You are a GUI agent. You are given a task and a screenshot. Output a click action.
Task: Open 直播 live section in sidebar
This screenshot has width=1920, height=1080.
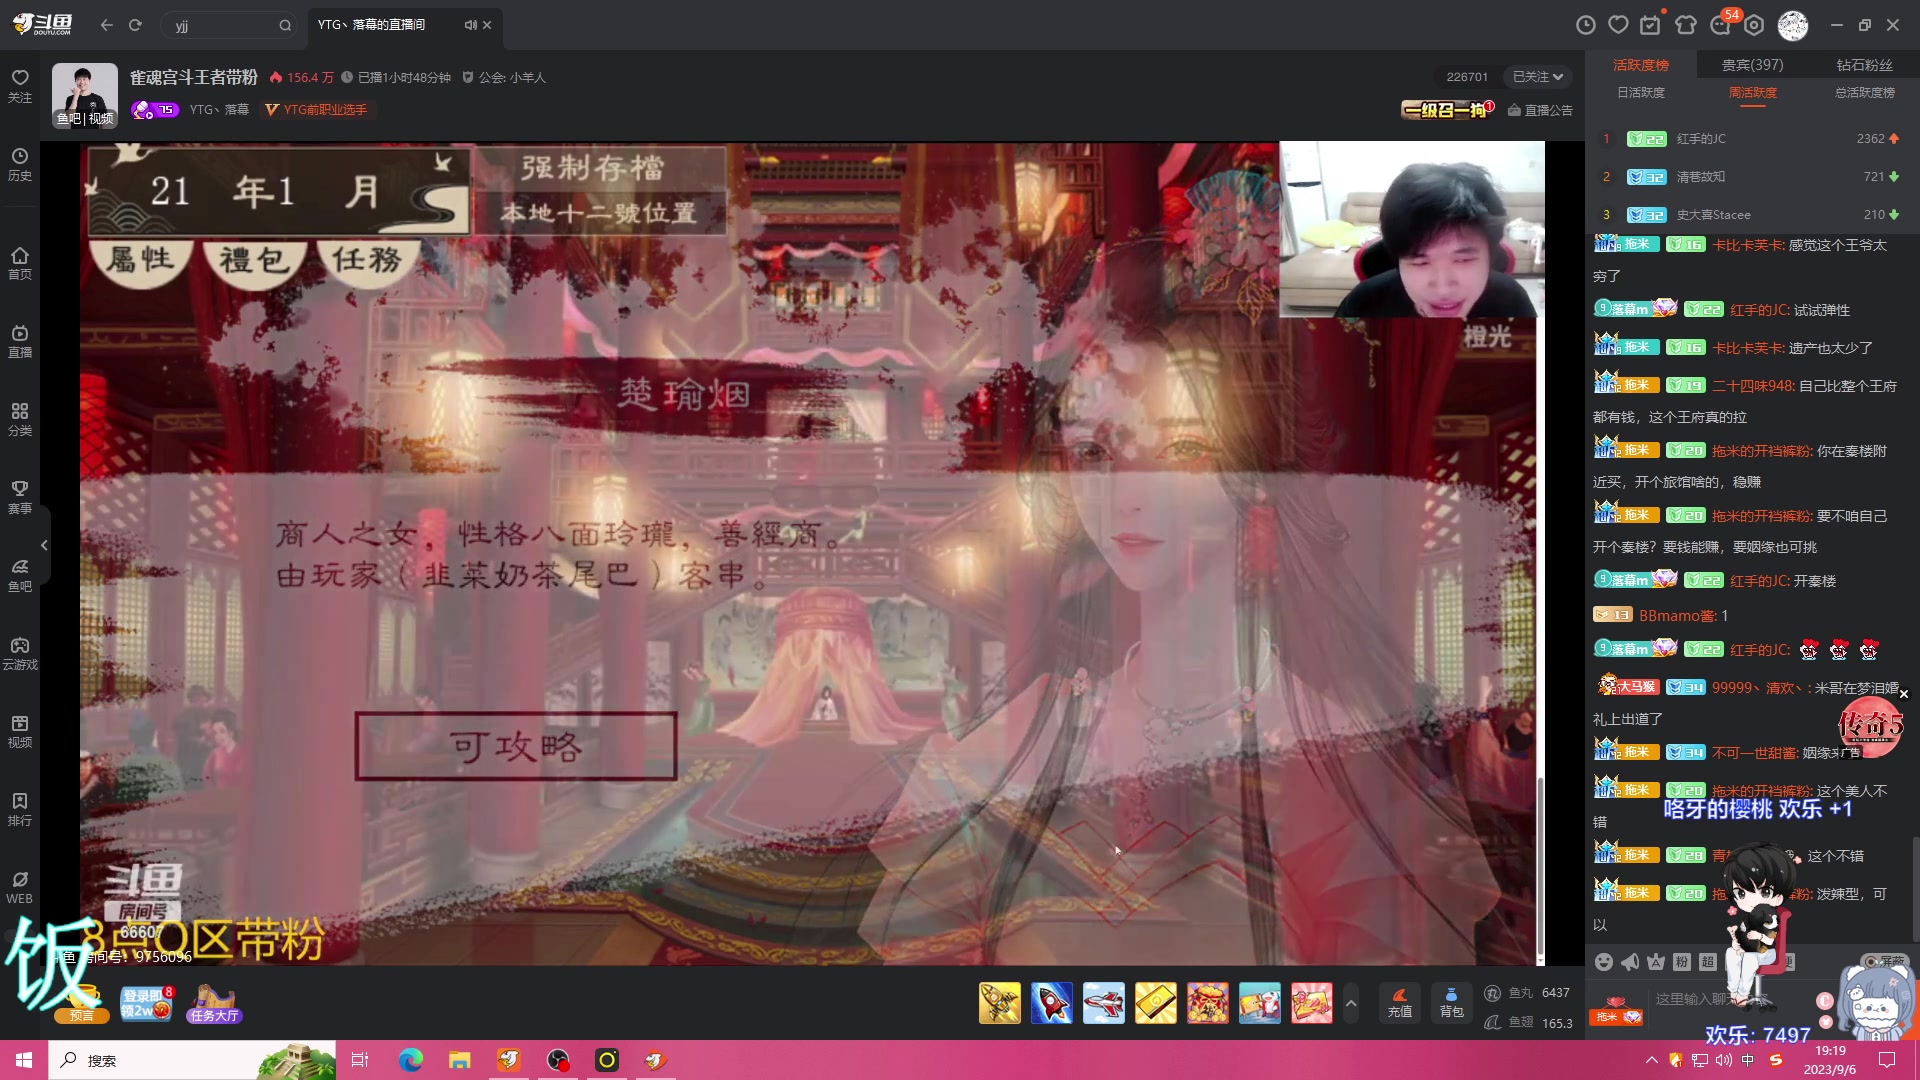pyautogui.click(x=20, y=341)
